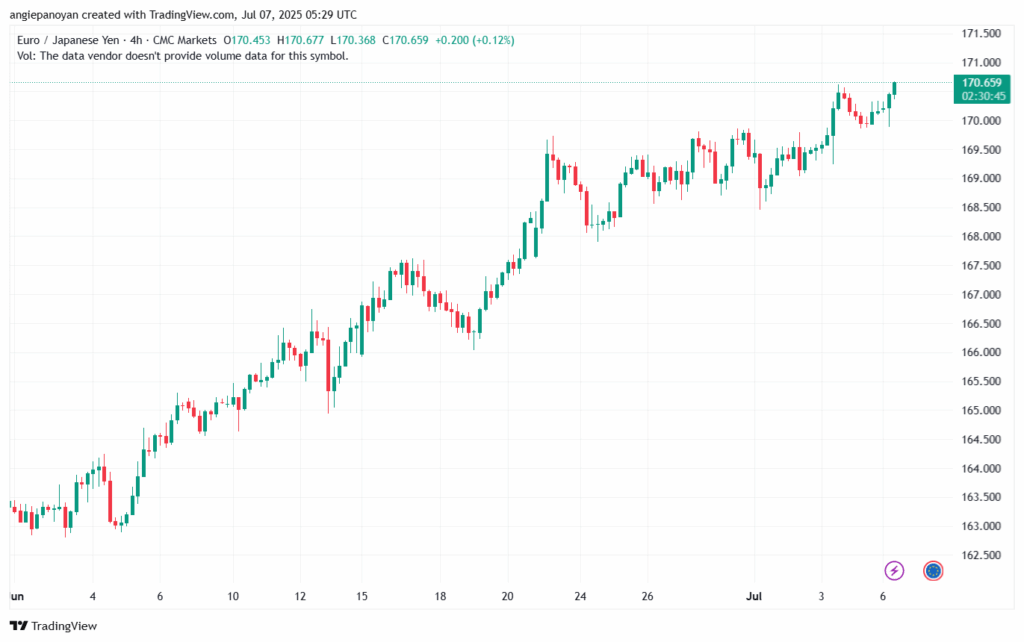1024x642 pixels.
Task: Click the high value H170.677
Action: pos(300,40)
